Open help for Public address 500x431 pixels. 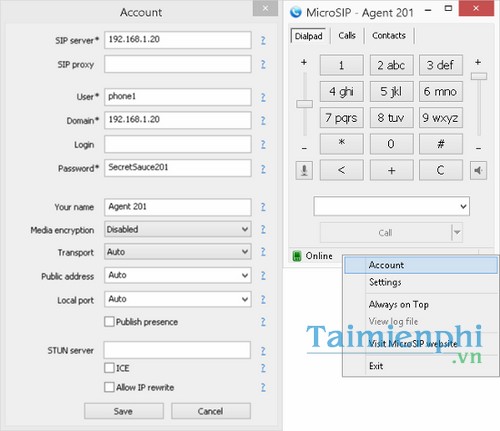[x=263, y=276]
